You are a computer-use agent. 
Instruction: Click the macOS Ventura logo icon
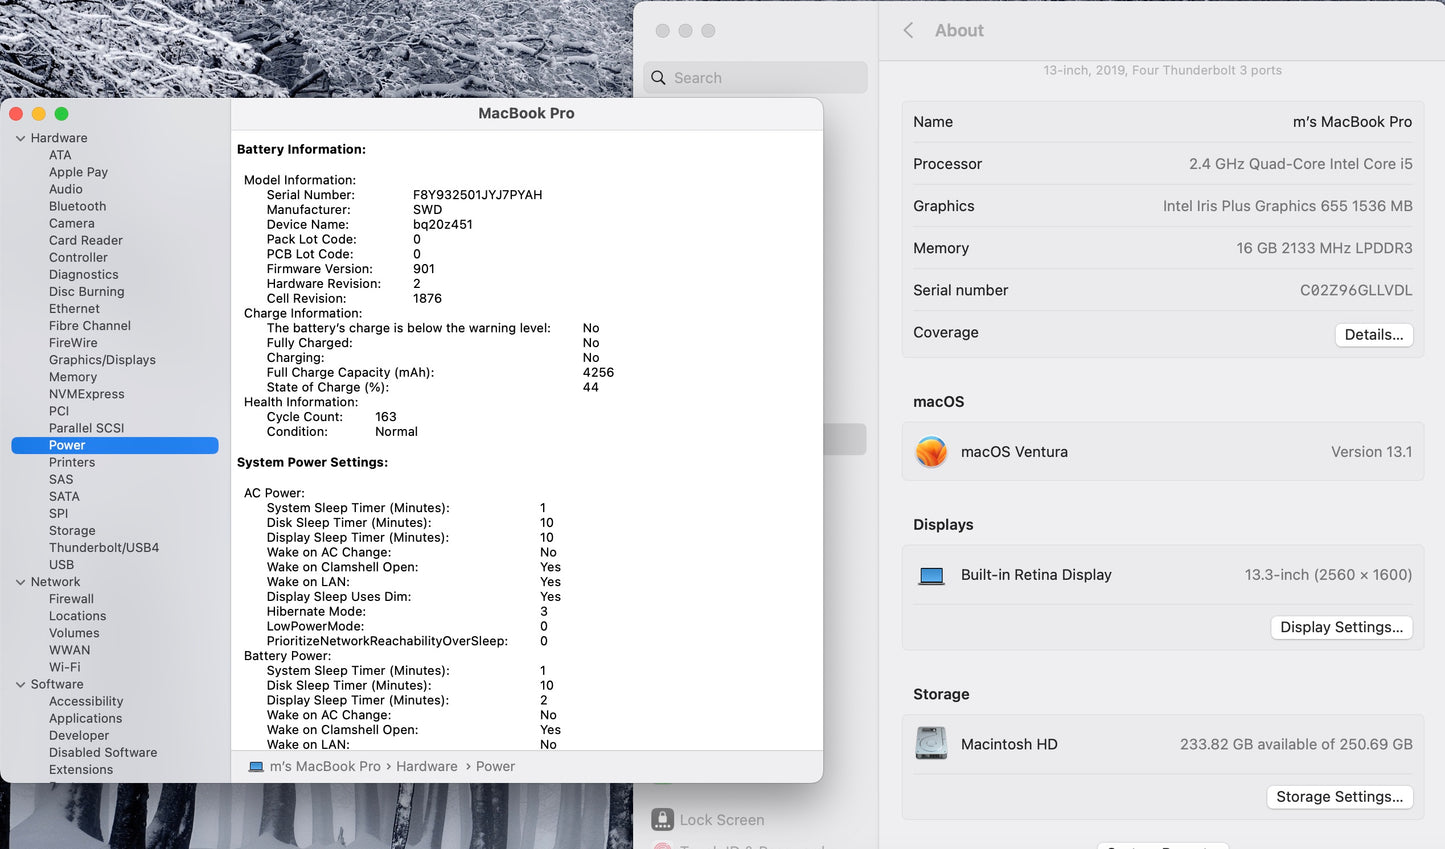(931, 452)
